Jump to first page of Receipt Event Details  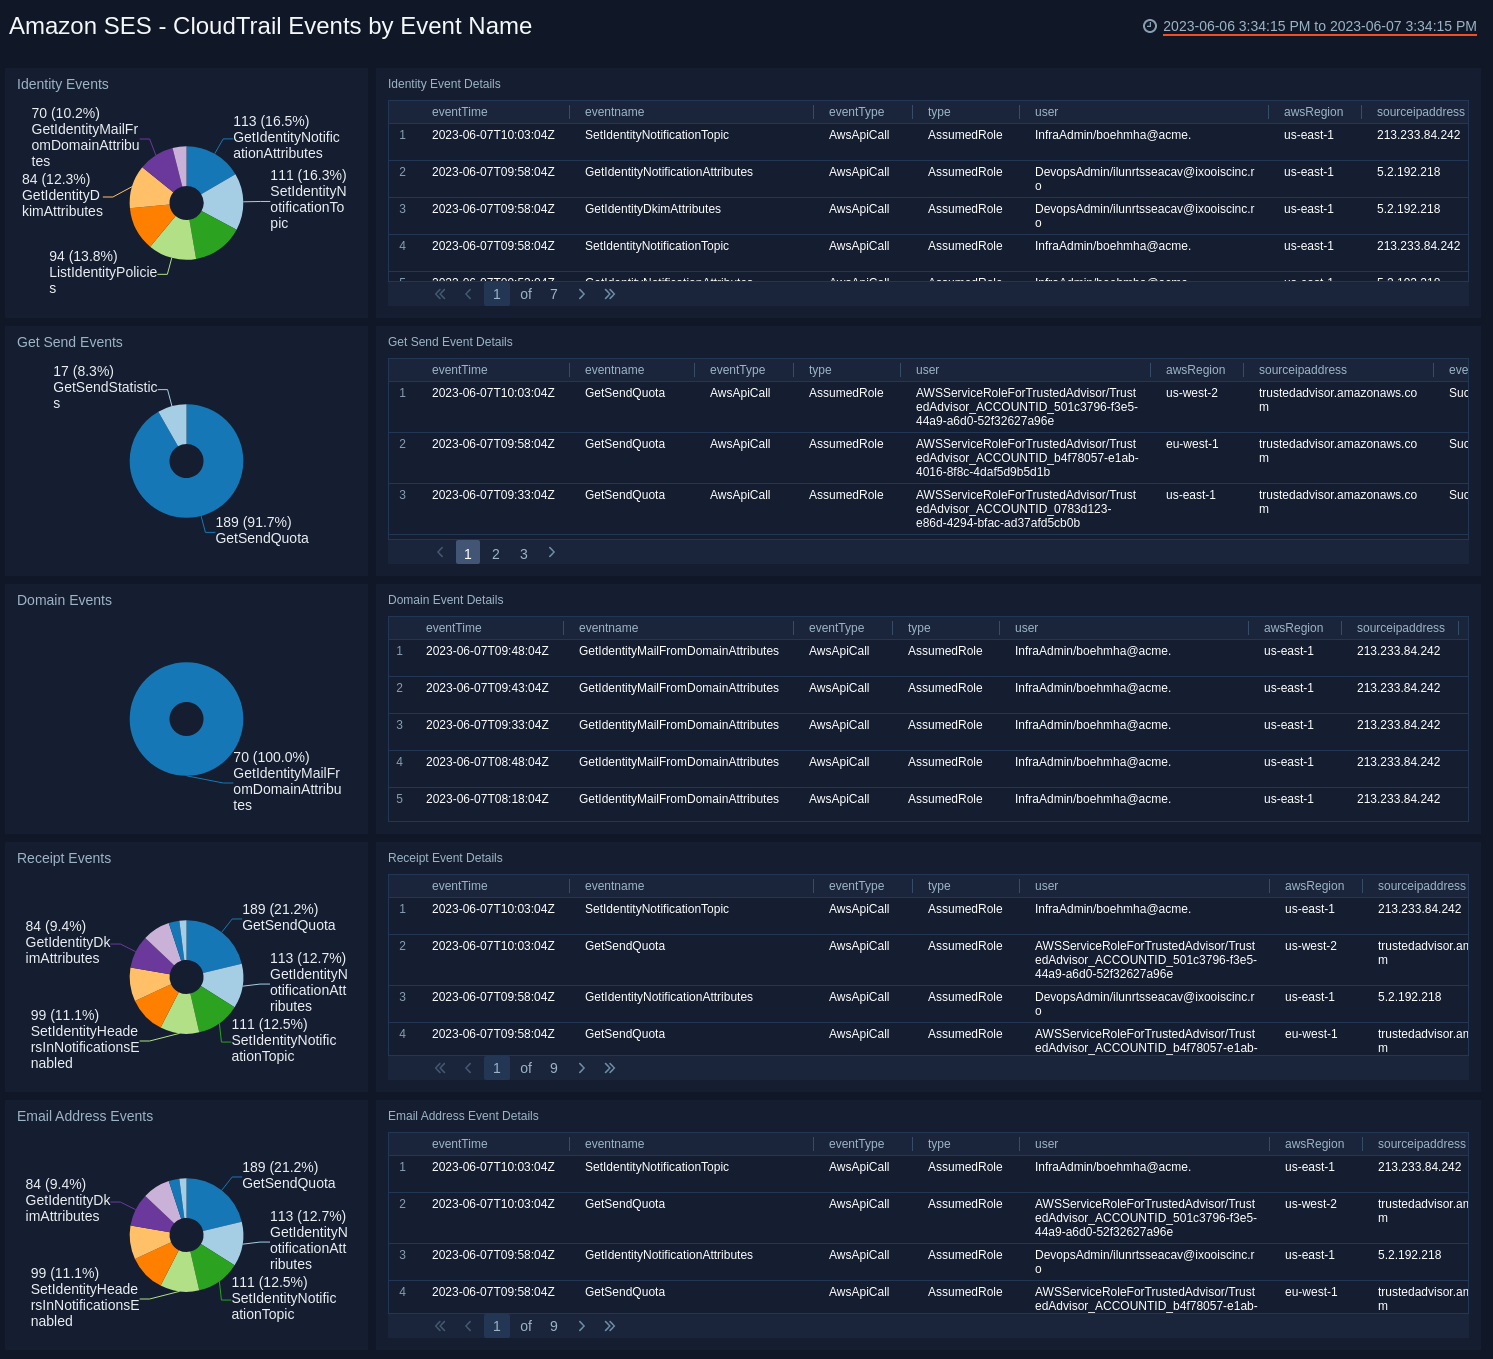[439, 1068]
